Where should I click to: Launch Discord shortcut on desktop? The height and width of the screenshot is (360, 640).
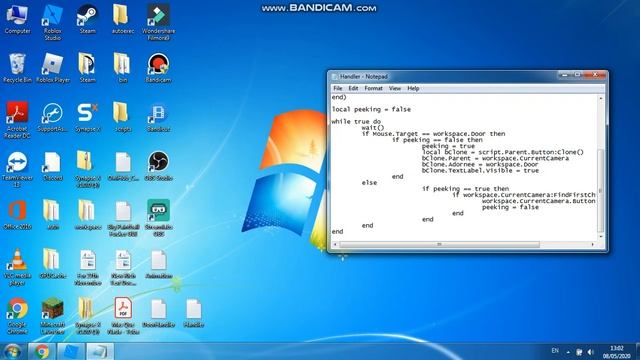tap(53, 166)
